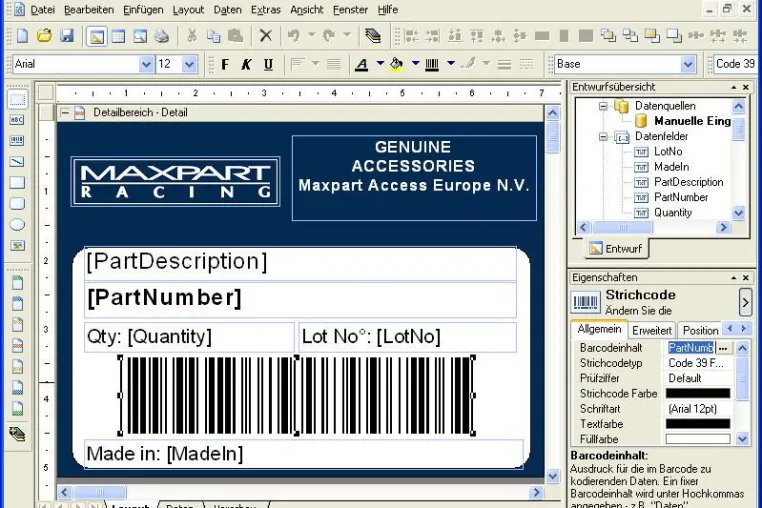
Task: Toggle the design view mode button
Action: [x=97, y=36]
